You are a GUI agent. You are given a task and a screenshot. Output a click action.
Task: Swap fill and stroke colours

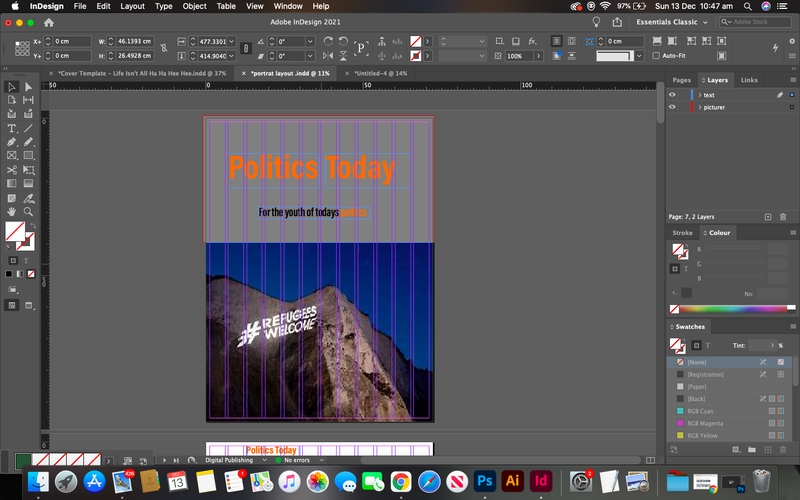(x=33, y=225)
